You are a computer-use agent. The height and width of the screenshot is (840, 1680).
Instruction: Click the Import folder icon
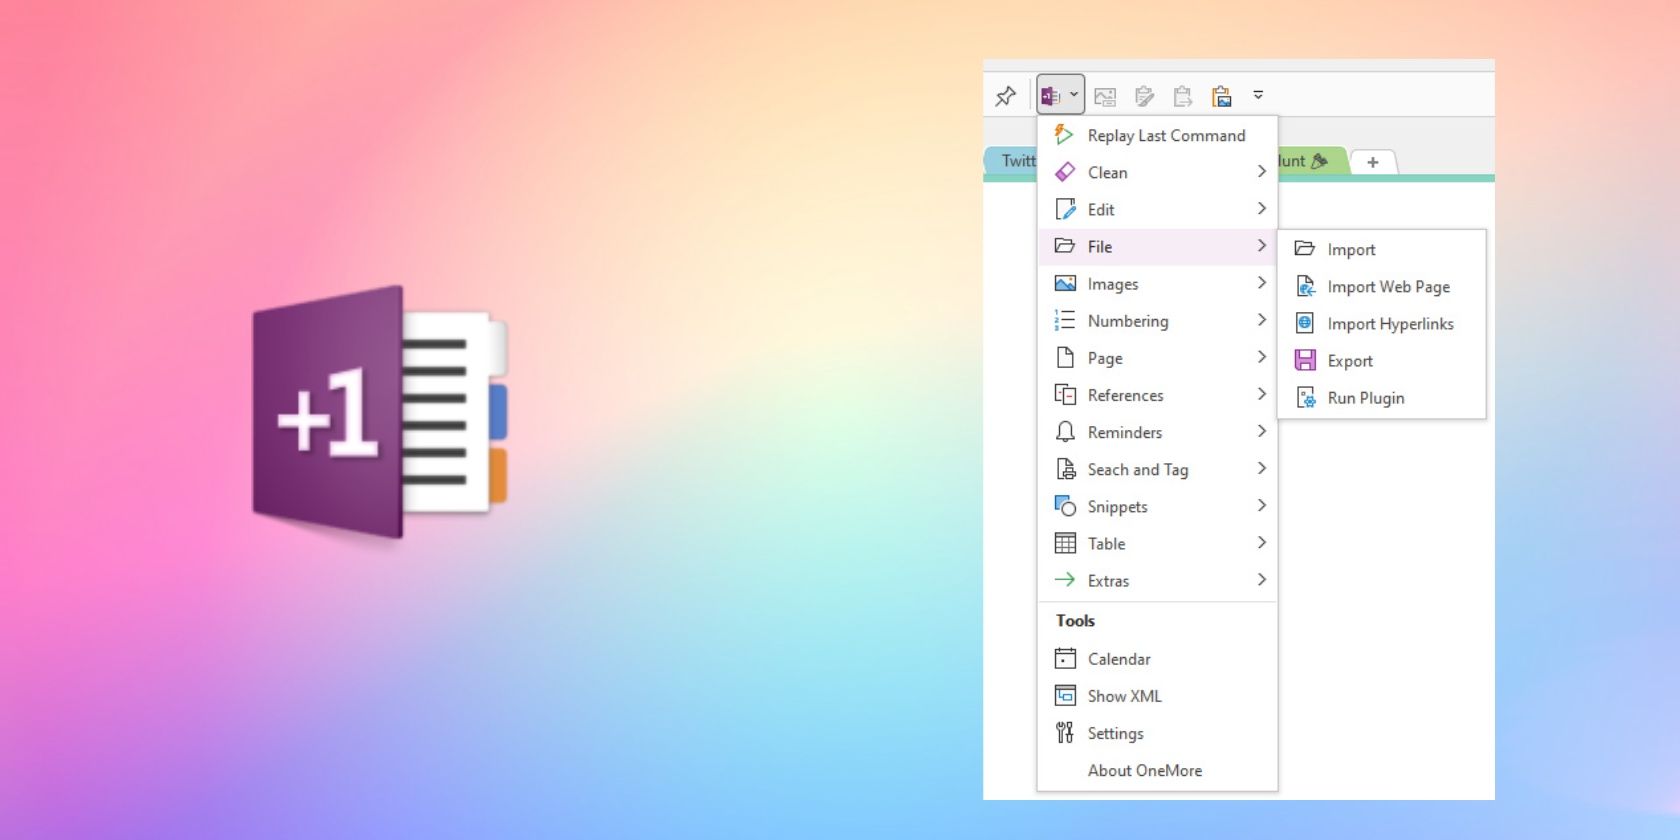(1305, 248)
